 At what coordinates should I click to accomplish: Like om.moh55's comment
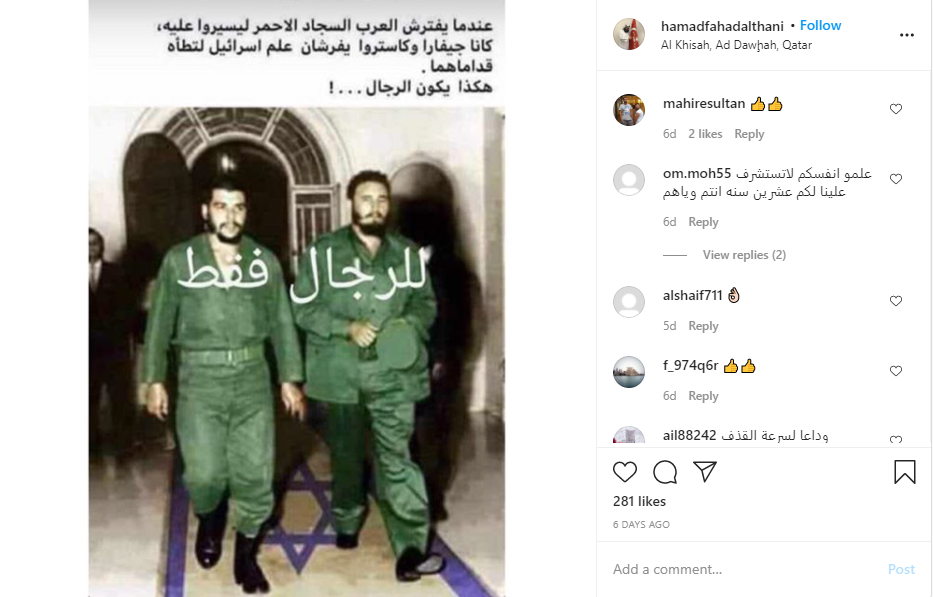point(896,179)
